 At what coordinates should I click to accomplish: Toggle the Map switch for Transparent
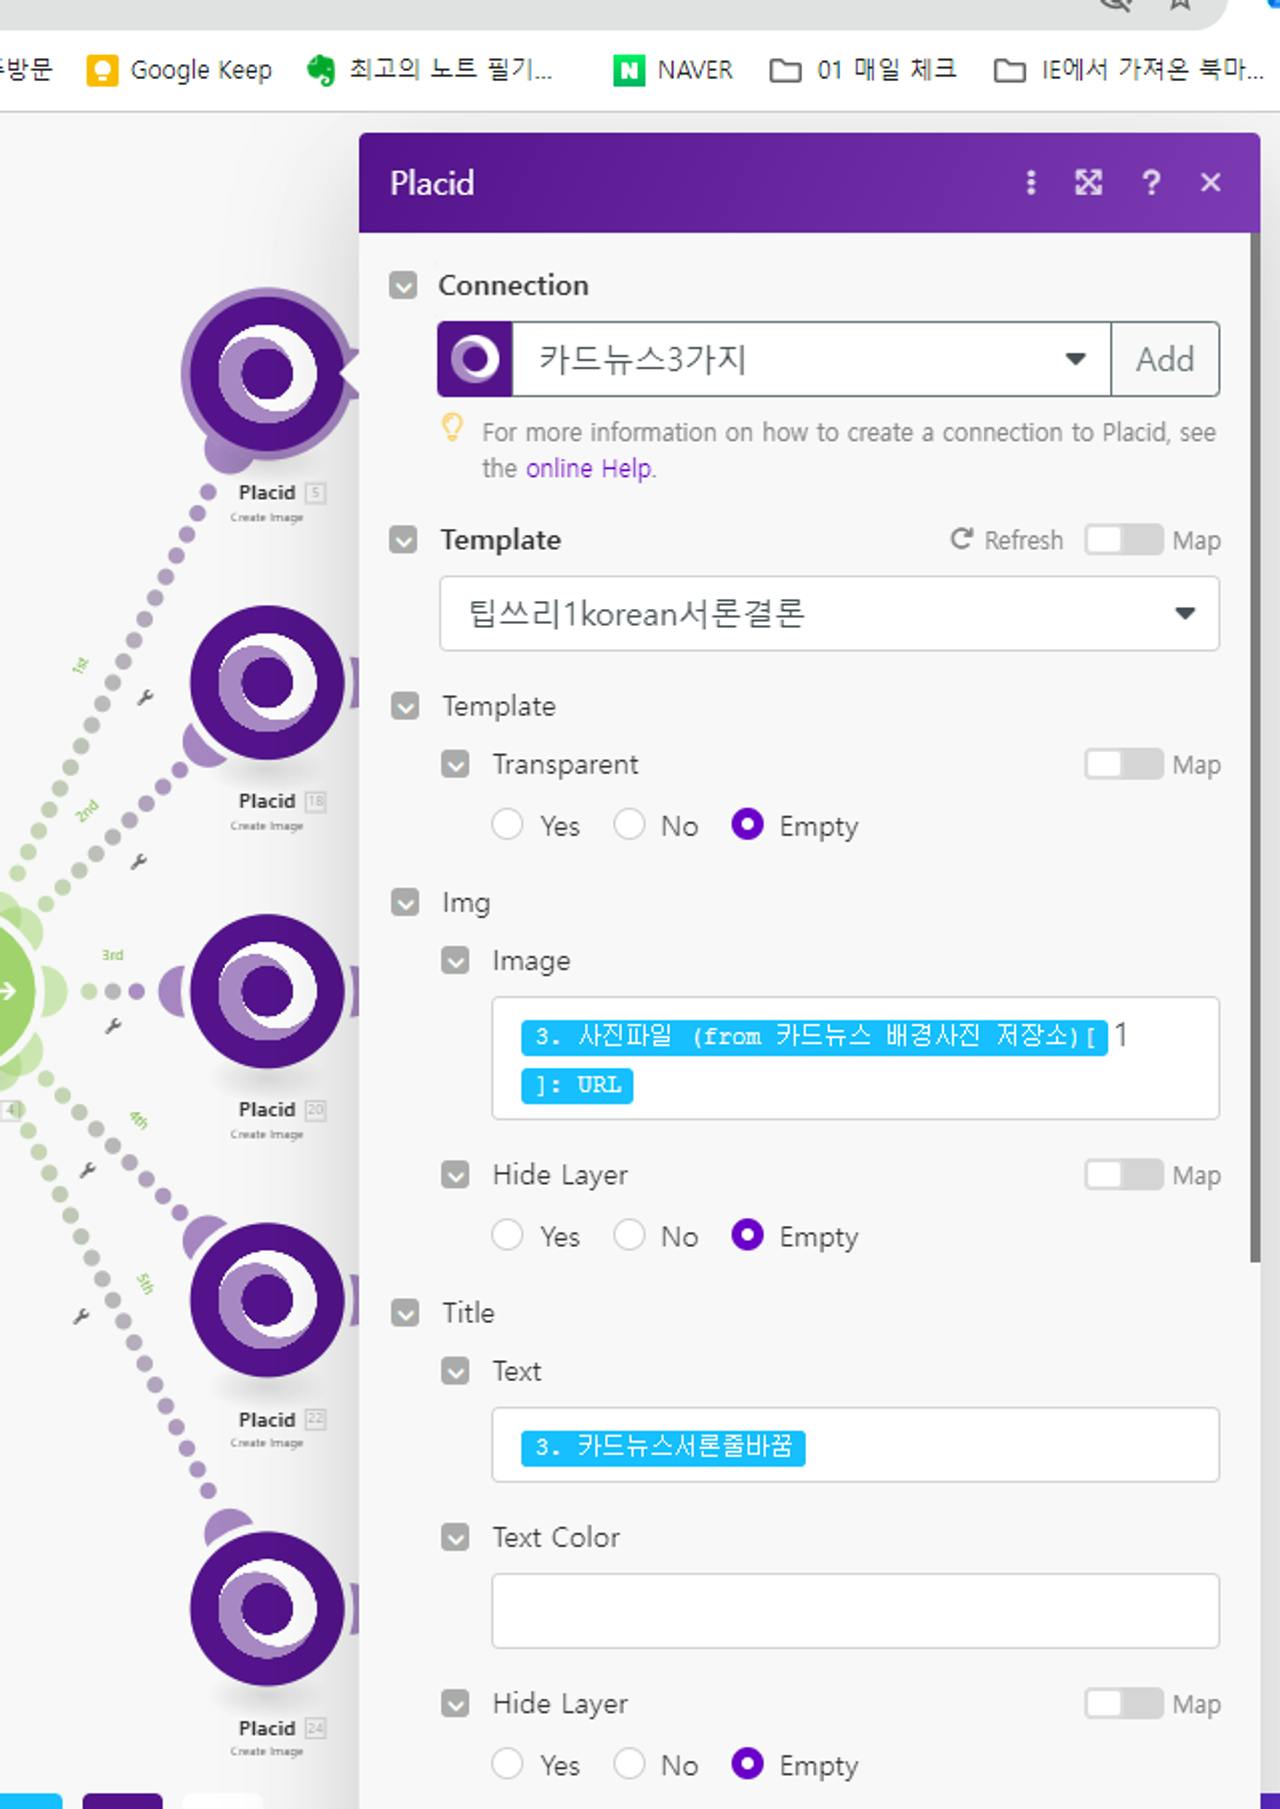(1124, 765)
